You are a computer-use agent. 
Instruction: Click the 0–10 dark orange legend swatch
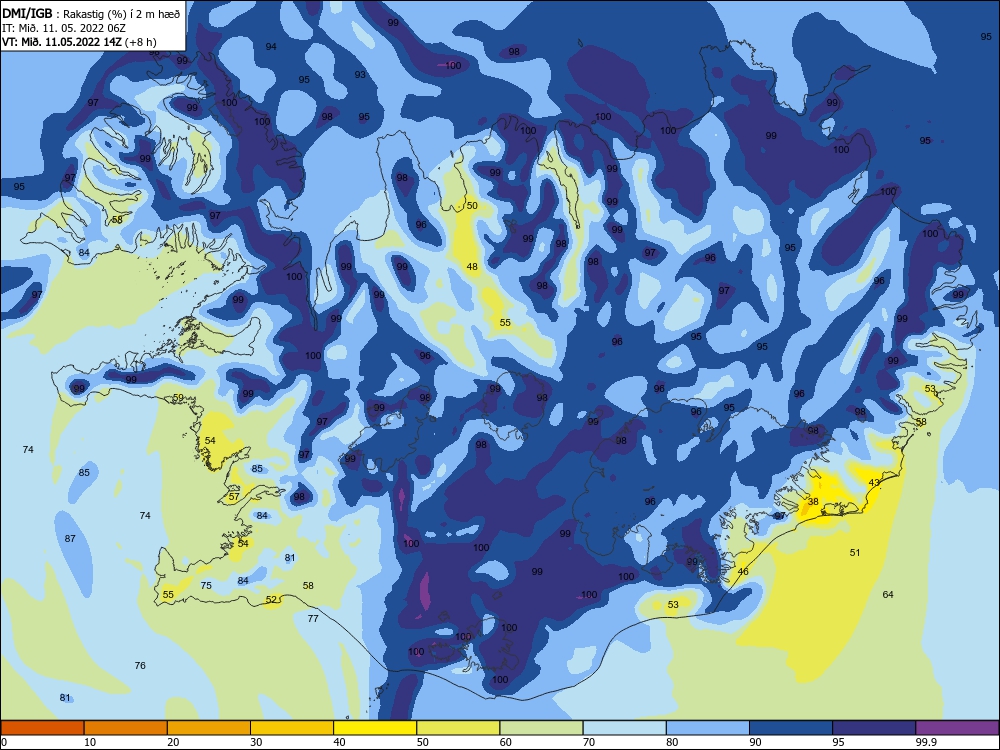tap(42, 728)
